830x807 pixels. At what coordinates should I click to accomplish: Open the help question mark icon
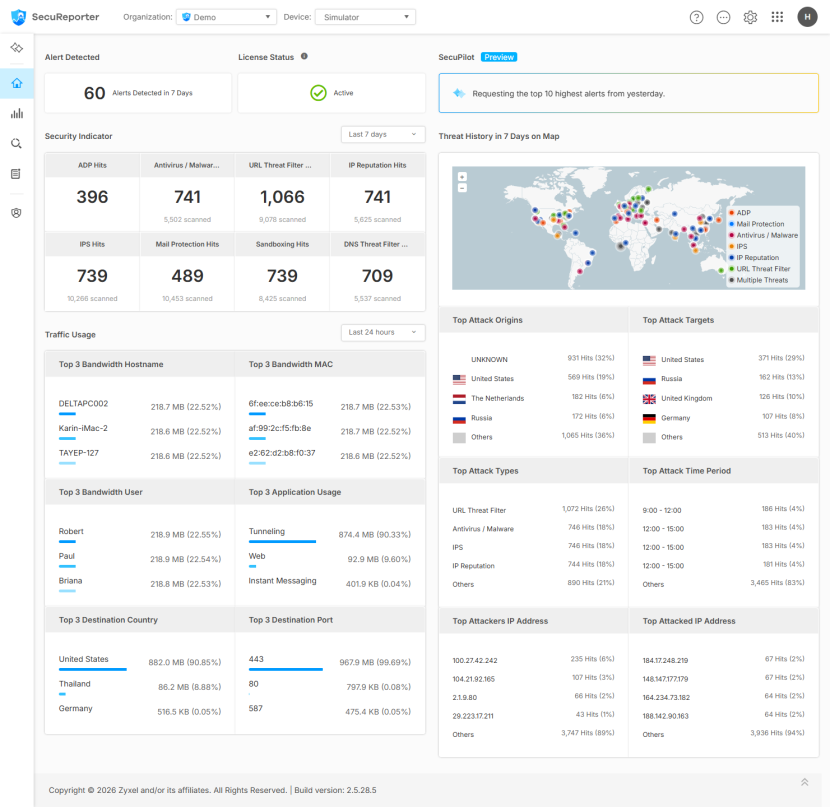click(x=696, y=17)
